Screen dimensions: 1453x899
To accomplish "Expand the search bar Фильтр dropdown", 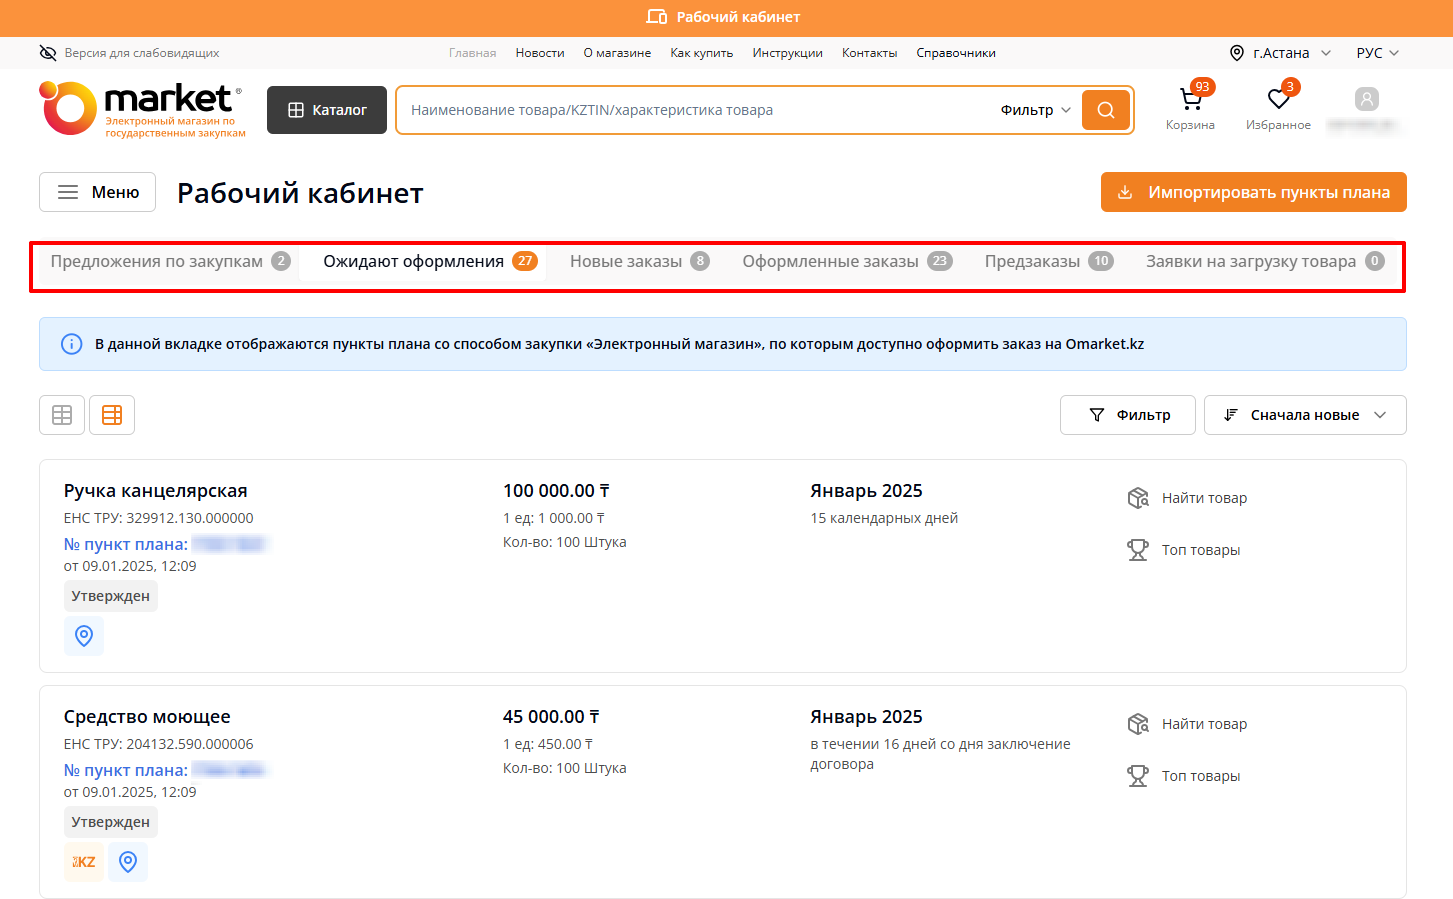I will [x=1035, y=110].
